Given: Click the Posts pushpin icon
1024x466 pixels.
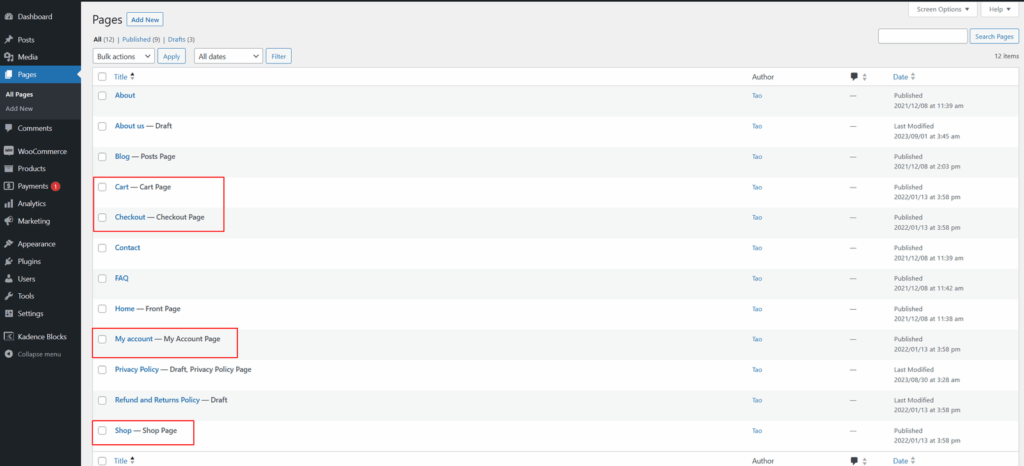Looking at the screenshot, I should 9,40.
